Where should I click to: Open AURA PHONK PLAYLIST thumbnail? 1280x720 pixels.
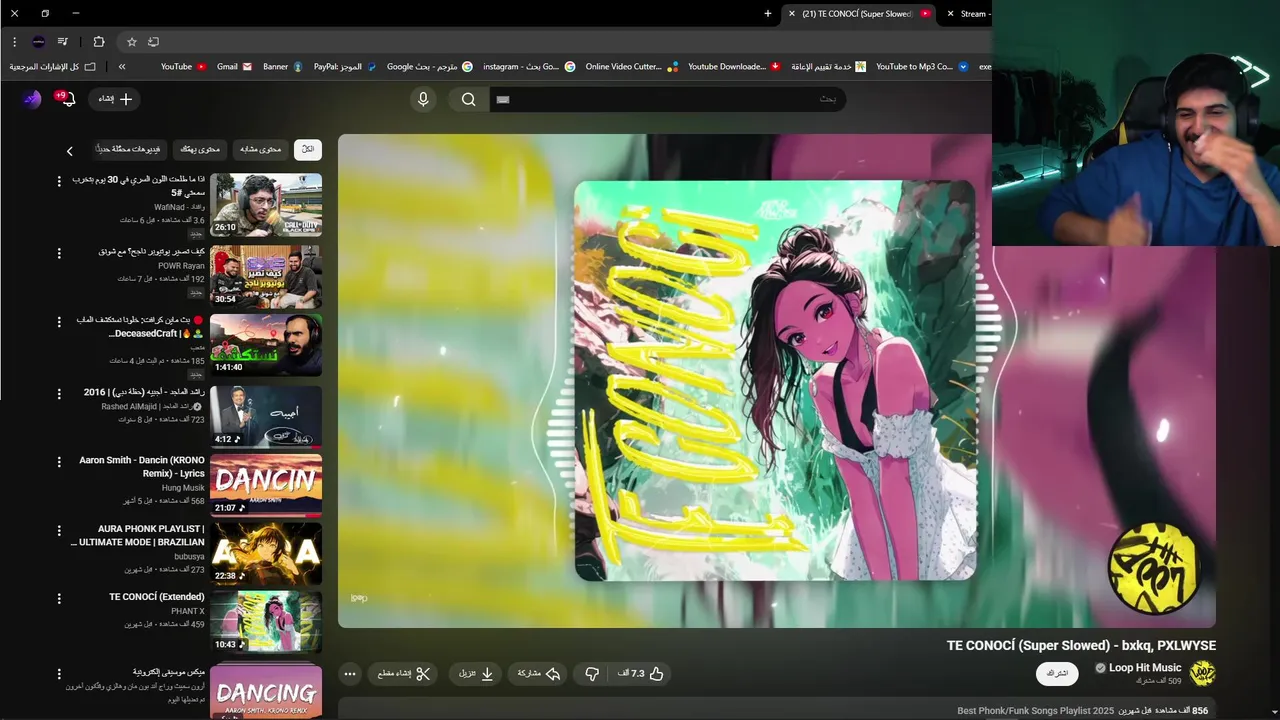coord(266,554)
